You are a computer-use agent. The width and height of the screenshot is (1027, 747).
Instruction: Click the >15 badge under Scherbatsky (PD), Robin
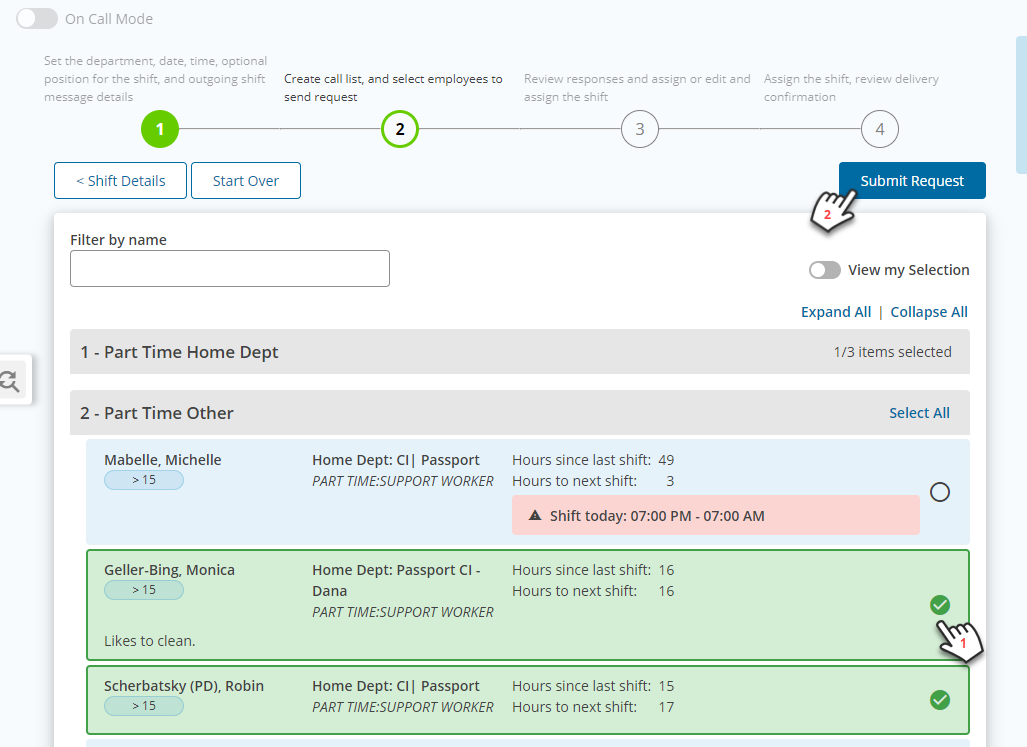(x=144, y=706)
